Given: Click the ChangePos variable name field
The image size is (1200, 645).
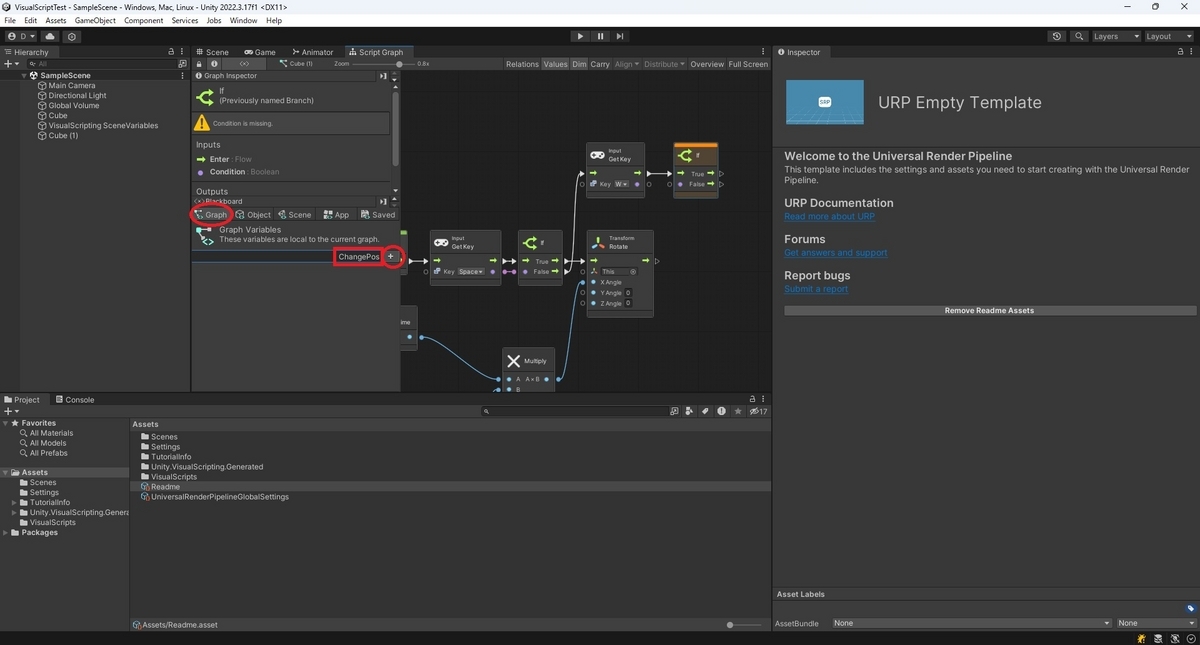Looking at the screenshot, I should pos(359,257).
